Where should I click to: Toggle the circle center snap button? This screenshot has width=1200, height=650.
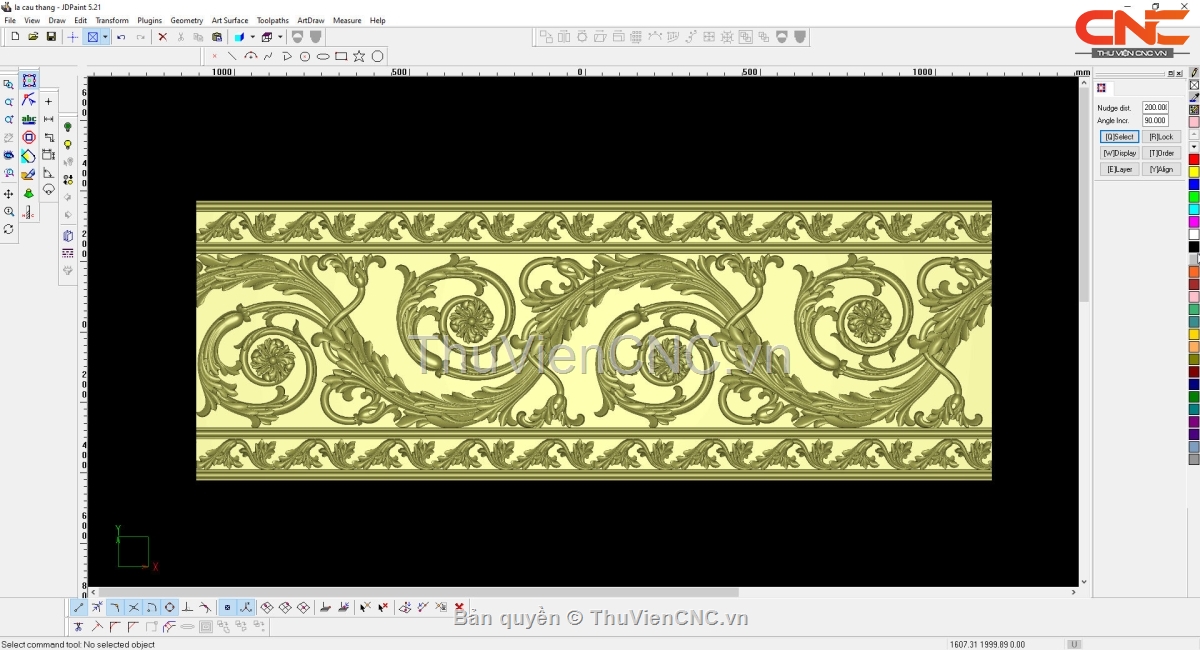170,607
